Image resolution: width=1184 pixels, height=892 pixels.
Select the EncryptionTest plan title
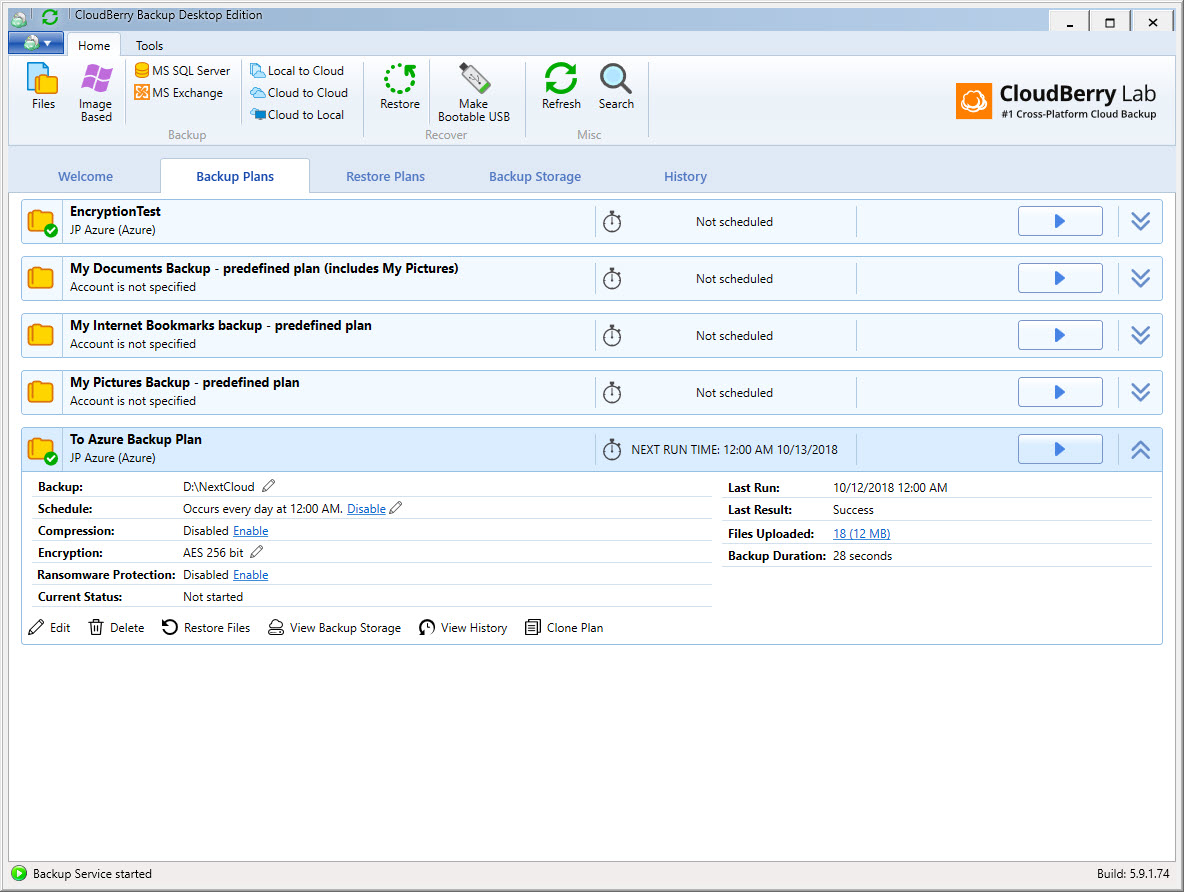115,211
